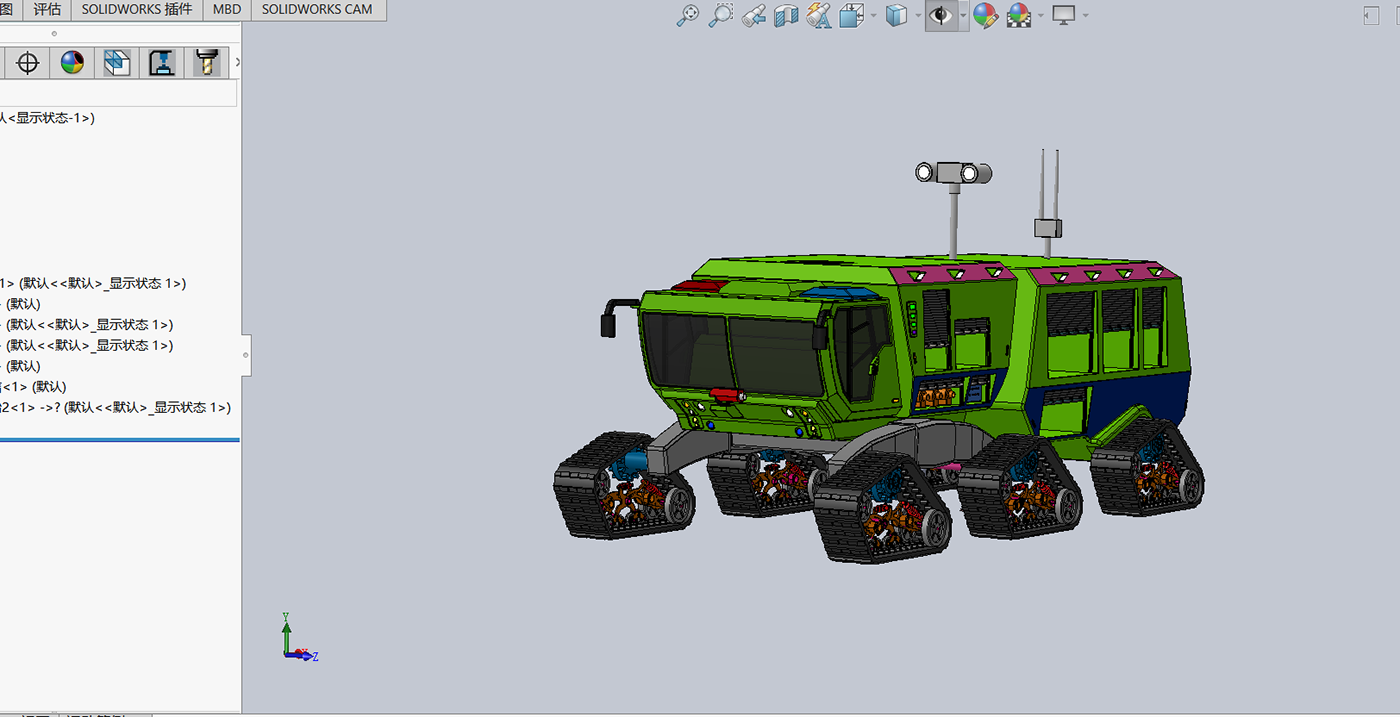Expand the View Orientation dropdown arrow
Image resolution: width=1400 pixels, height=717 pixels.
[871, 17]
